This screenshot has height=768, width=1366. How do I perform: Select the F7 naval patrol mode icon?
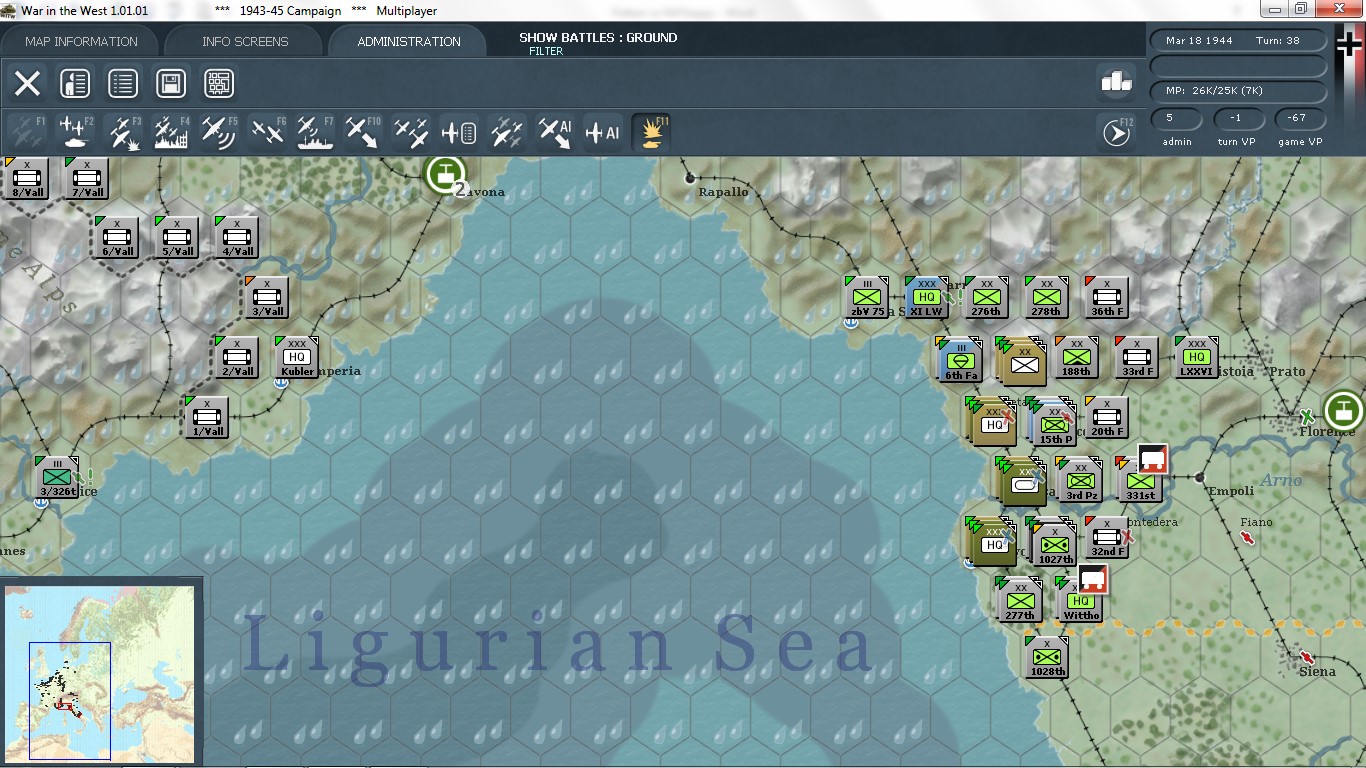pos(315,132)
